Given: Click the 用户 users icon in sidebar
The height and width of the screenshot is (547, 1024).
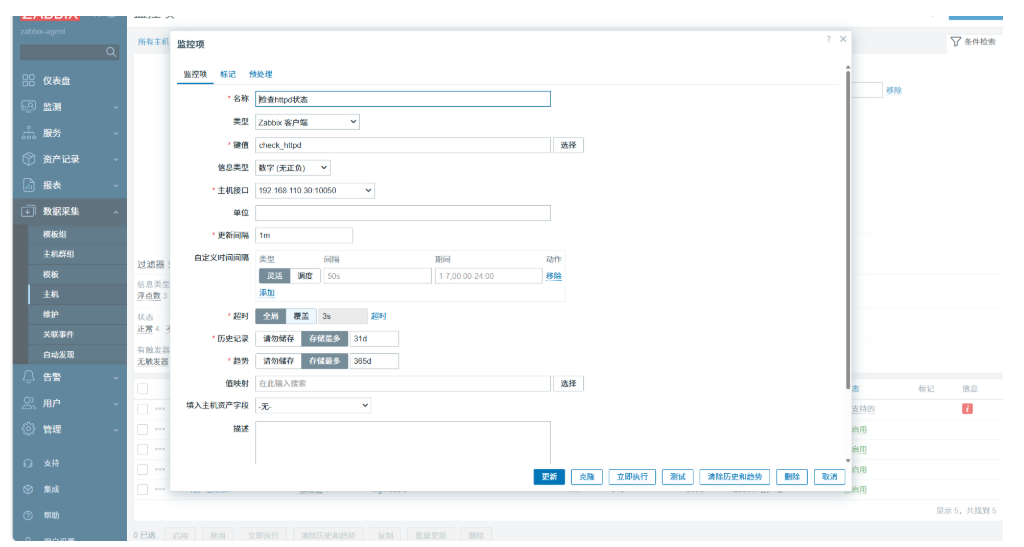Looking at the screenshot, I should (x=29, y=403).
